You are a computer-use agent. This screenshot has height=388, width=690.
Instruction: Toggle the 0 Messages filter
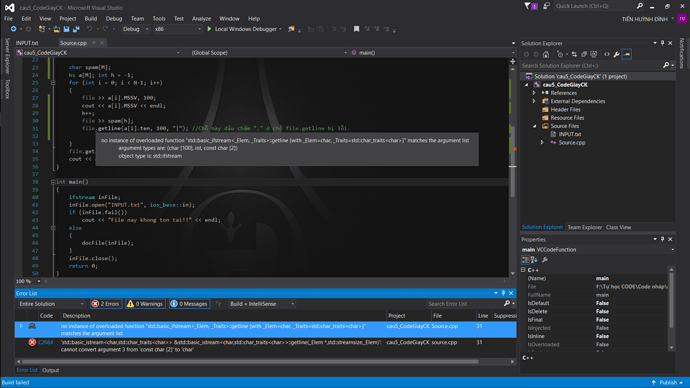(189, 304)
